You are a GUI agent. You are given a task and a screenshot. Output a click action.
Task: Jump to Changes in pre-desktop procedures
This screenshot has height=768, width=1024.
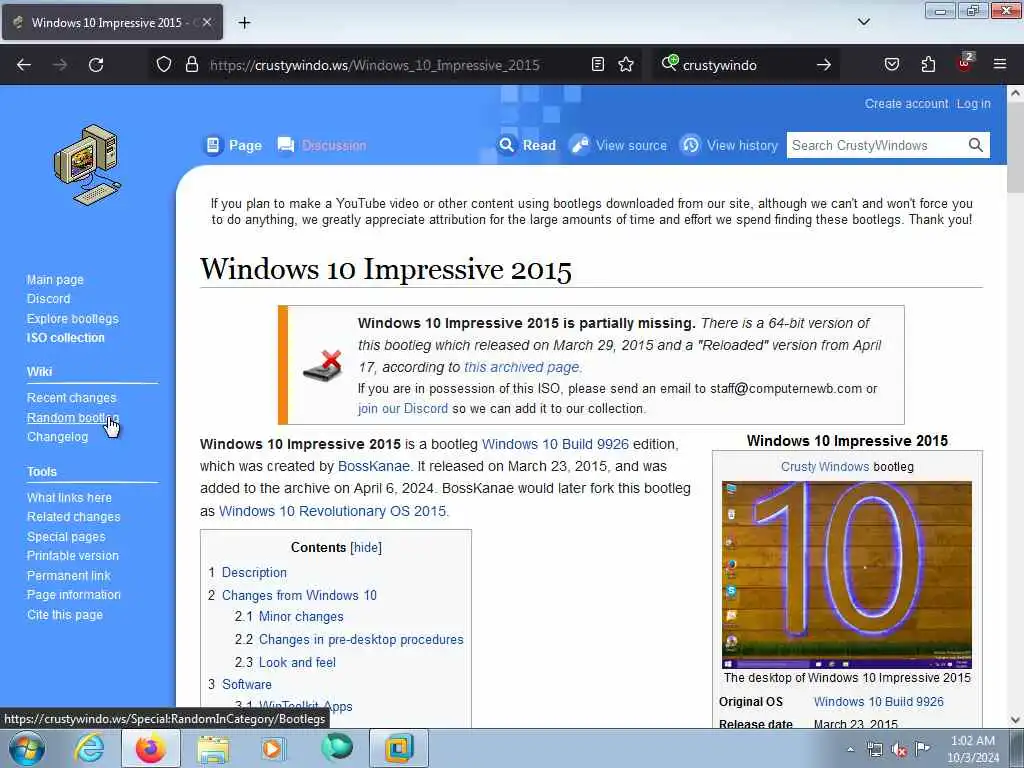[361, 639]
